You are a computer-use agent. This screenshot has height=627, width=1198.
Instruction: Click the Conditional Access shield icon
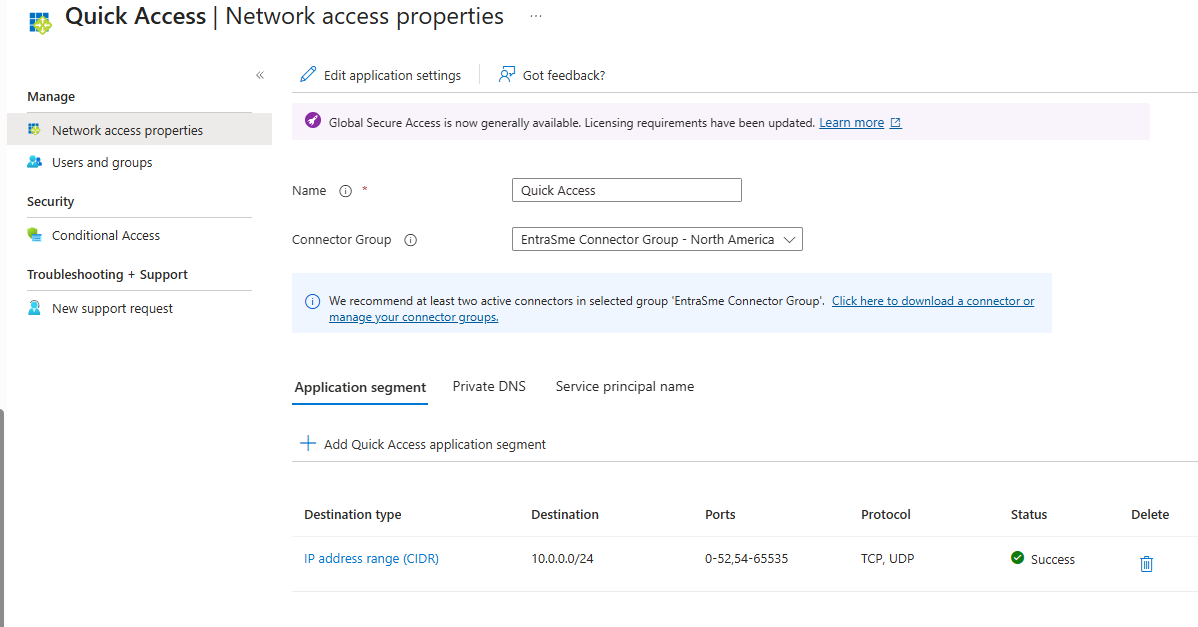[34, 234]
